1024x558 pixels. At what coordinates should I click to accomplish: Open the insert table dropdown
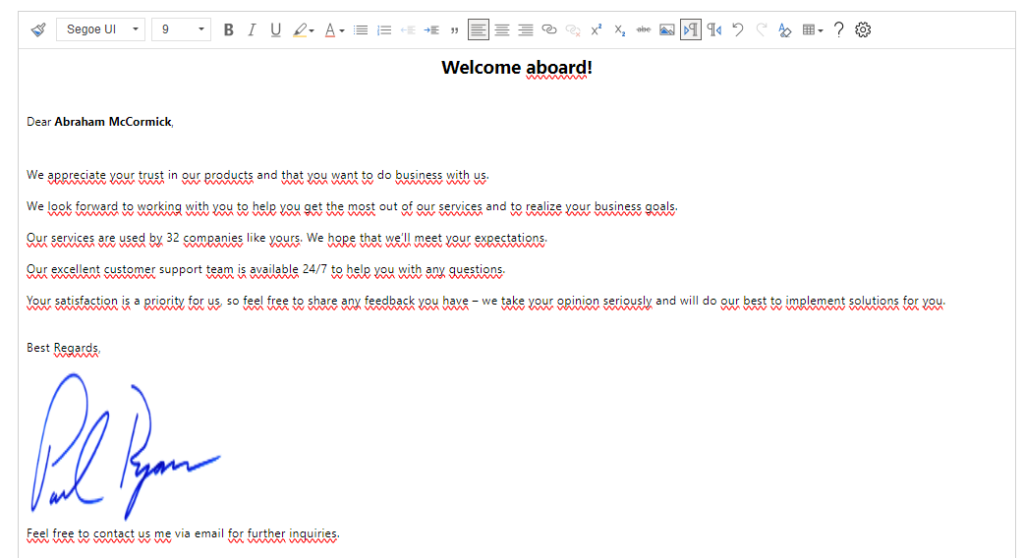[x=812, y=30]
